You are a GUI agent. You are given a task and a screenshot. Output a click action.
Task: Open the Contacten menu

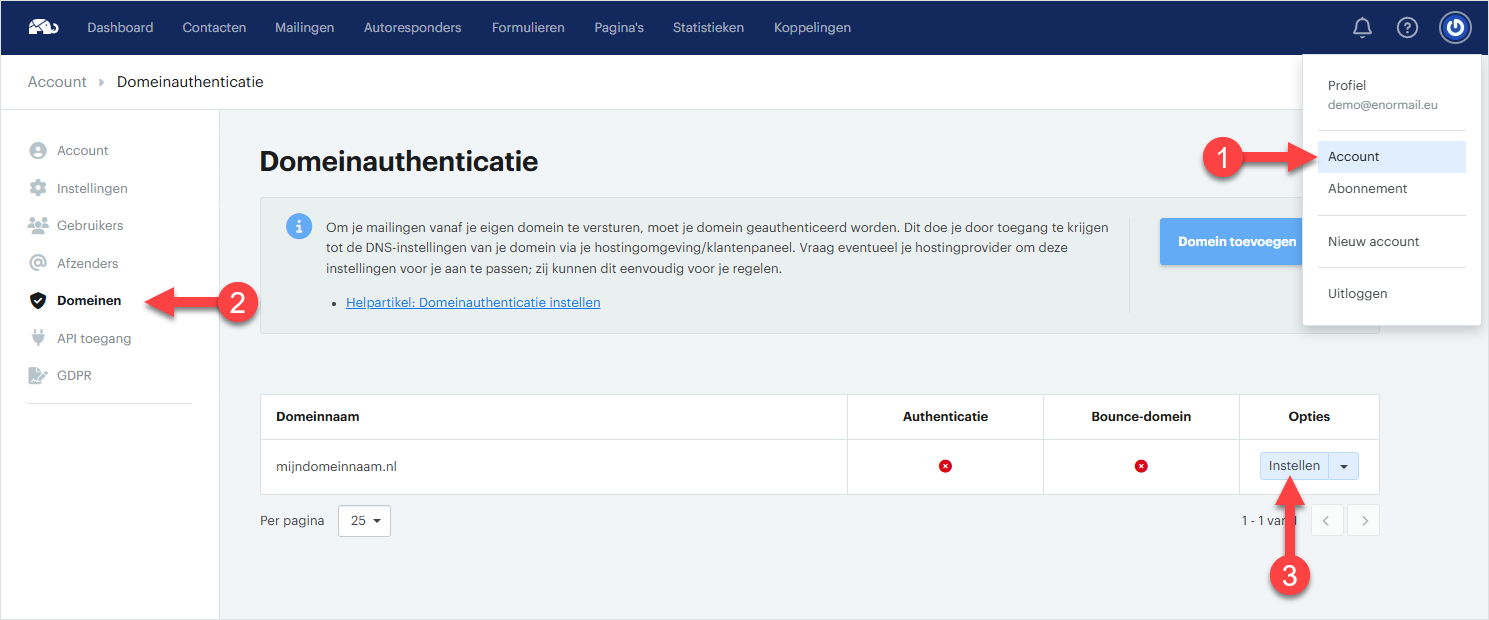(214, 28)
